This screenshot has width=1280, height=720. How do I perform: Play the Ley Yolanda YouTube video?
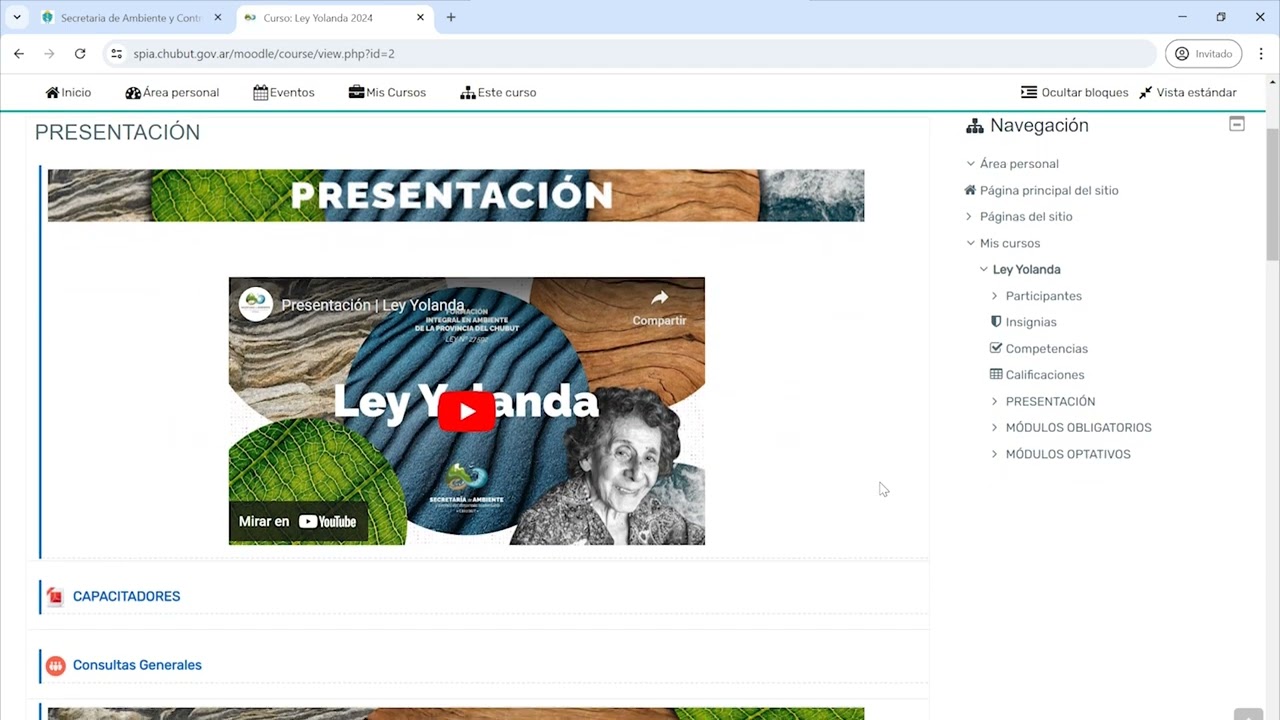pyautogui.click(x=467, y=411)
